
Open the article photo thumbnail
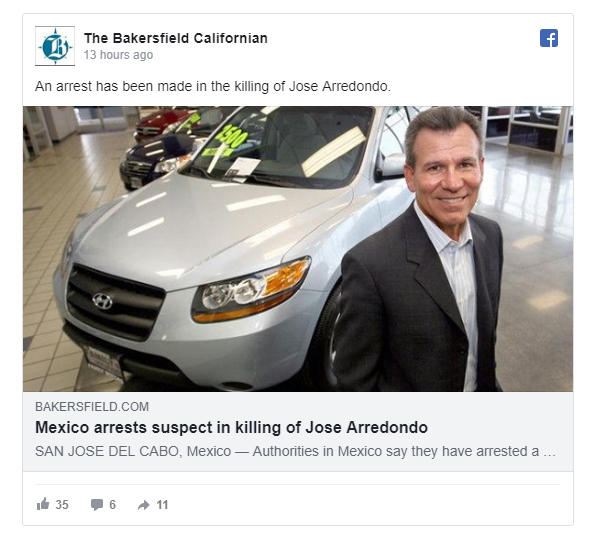tap(298, 249)
